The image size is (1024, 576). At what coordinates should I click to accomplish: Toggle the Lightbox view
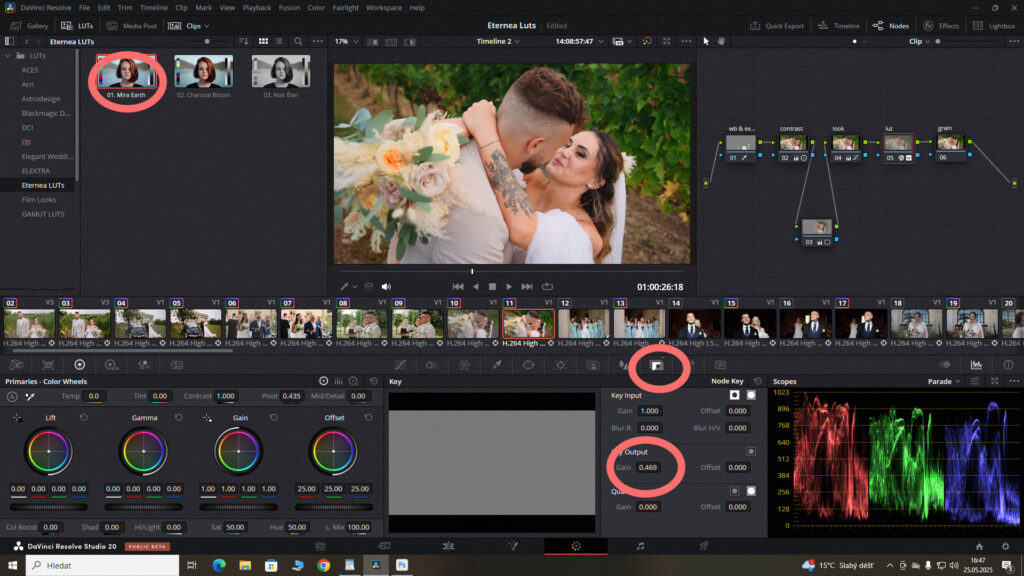click(x=993, y=25)
